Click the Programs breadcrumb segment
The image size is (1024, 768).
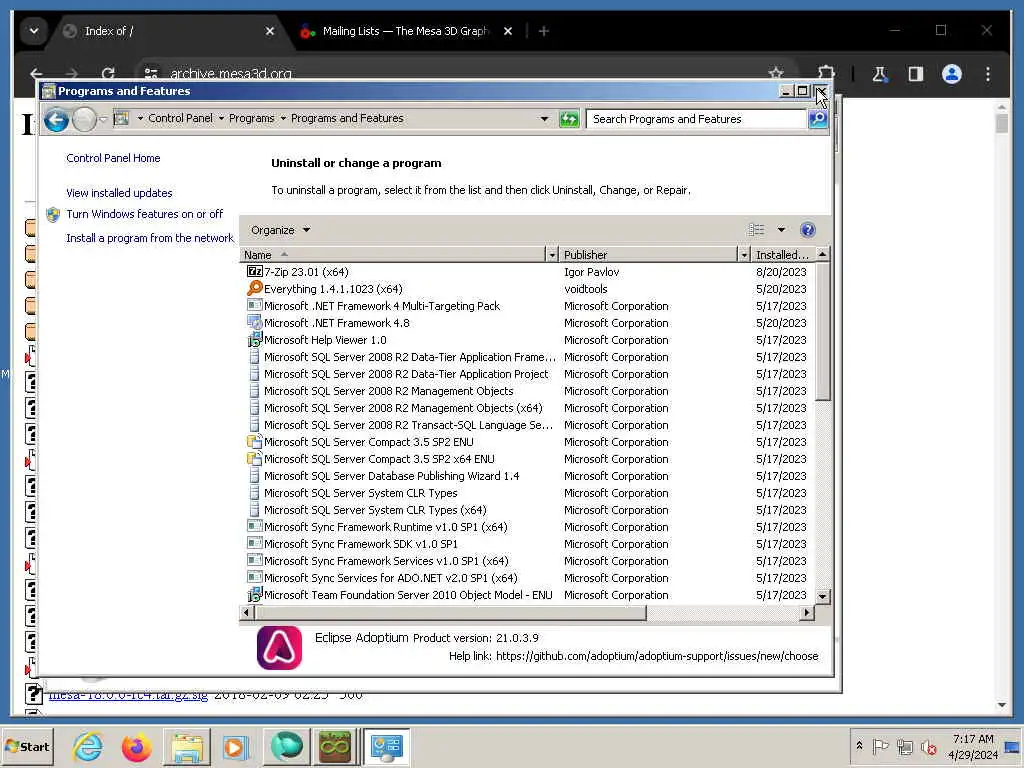[x=251, y=118]
